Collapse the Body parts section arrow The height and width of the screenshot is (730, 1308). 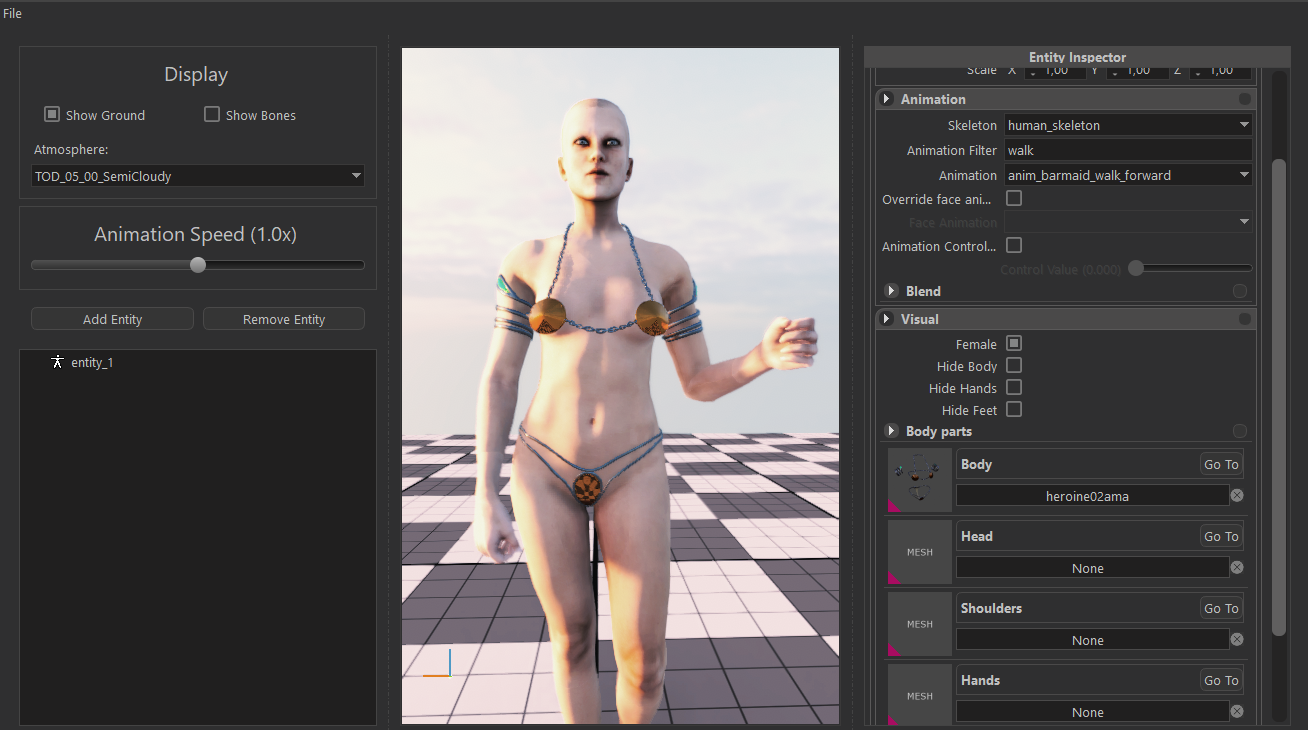click(890, 431)
